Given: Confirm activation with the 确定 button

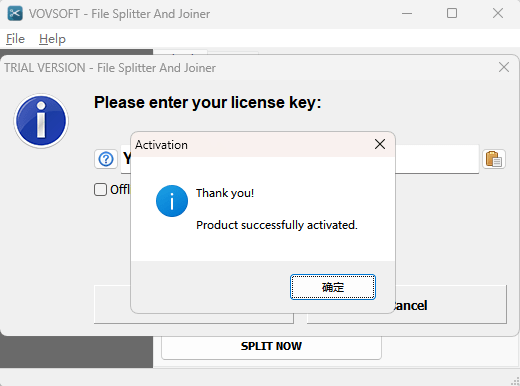Looking at the screenshot, I should point(333,287).
